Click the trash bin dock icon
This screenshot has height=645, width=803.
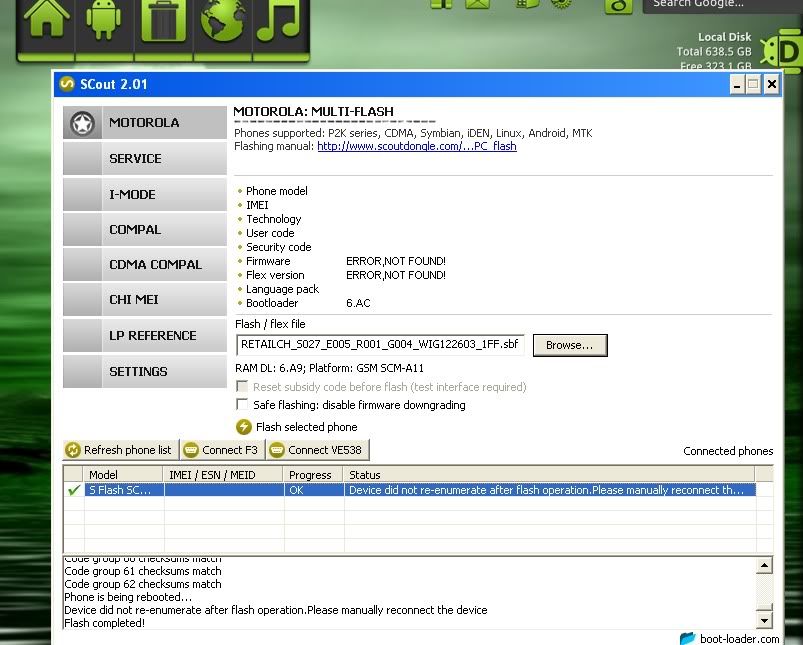[x=163, y=21]
